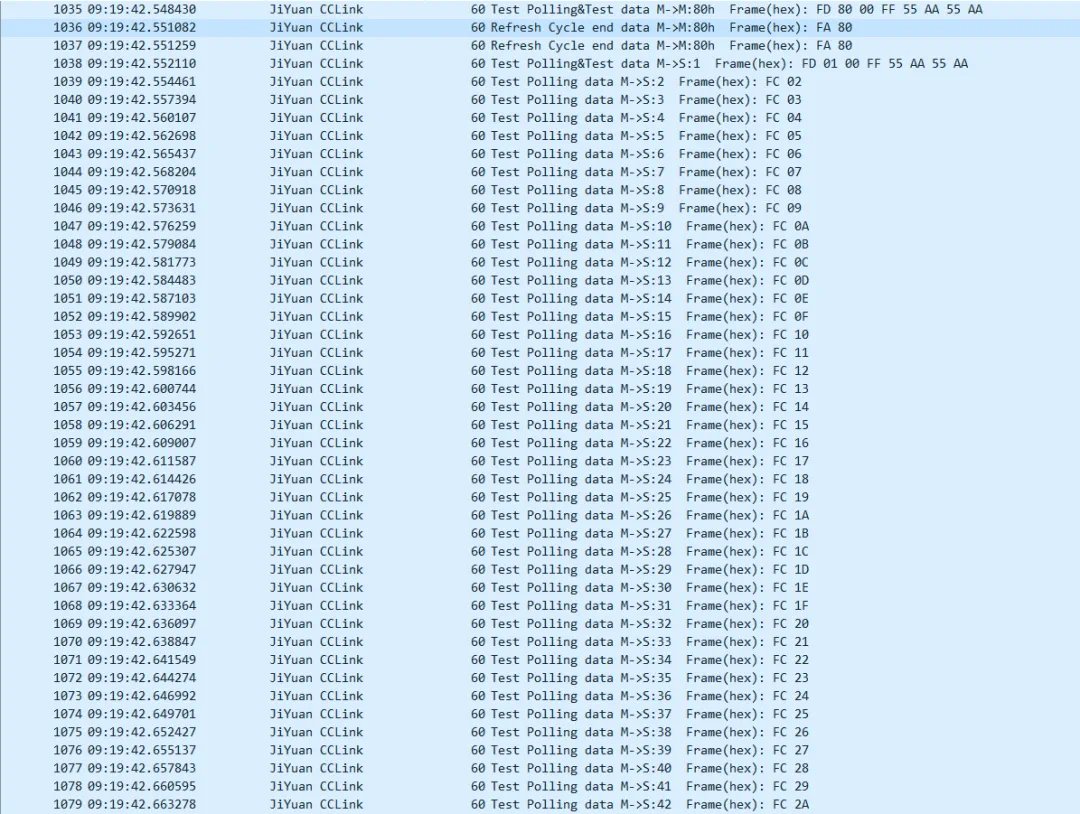Click timestamp 09:19:42.557394
The image size is (1080, 814).
(141, 100)
